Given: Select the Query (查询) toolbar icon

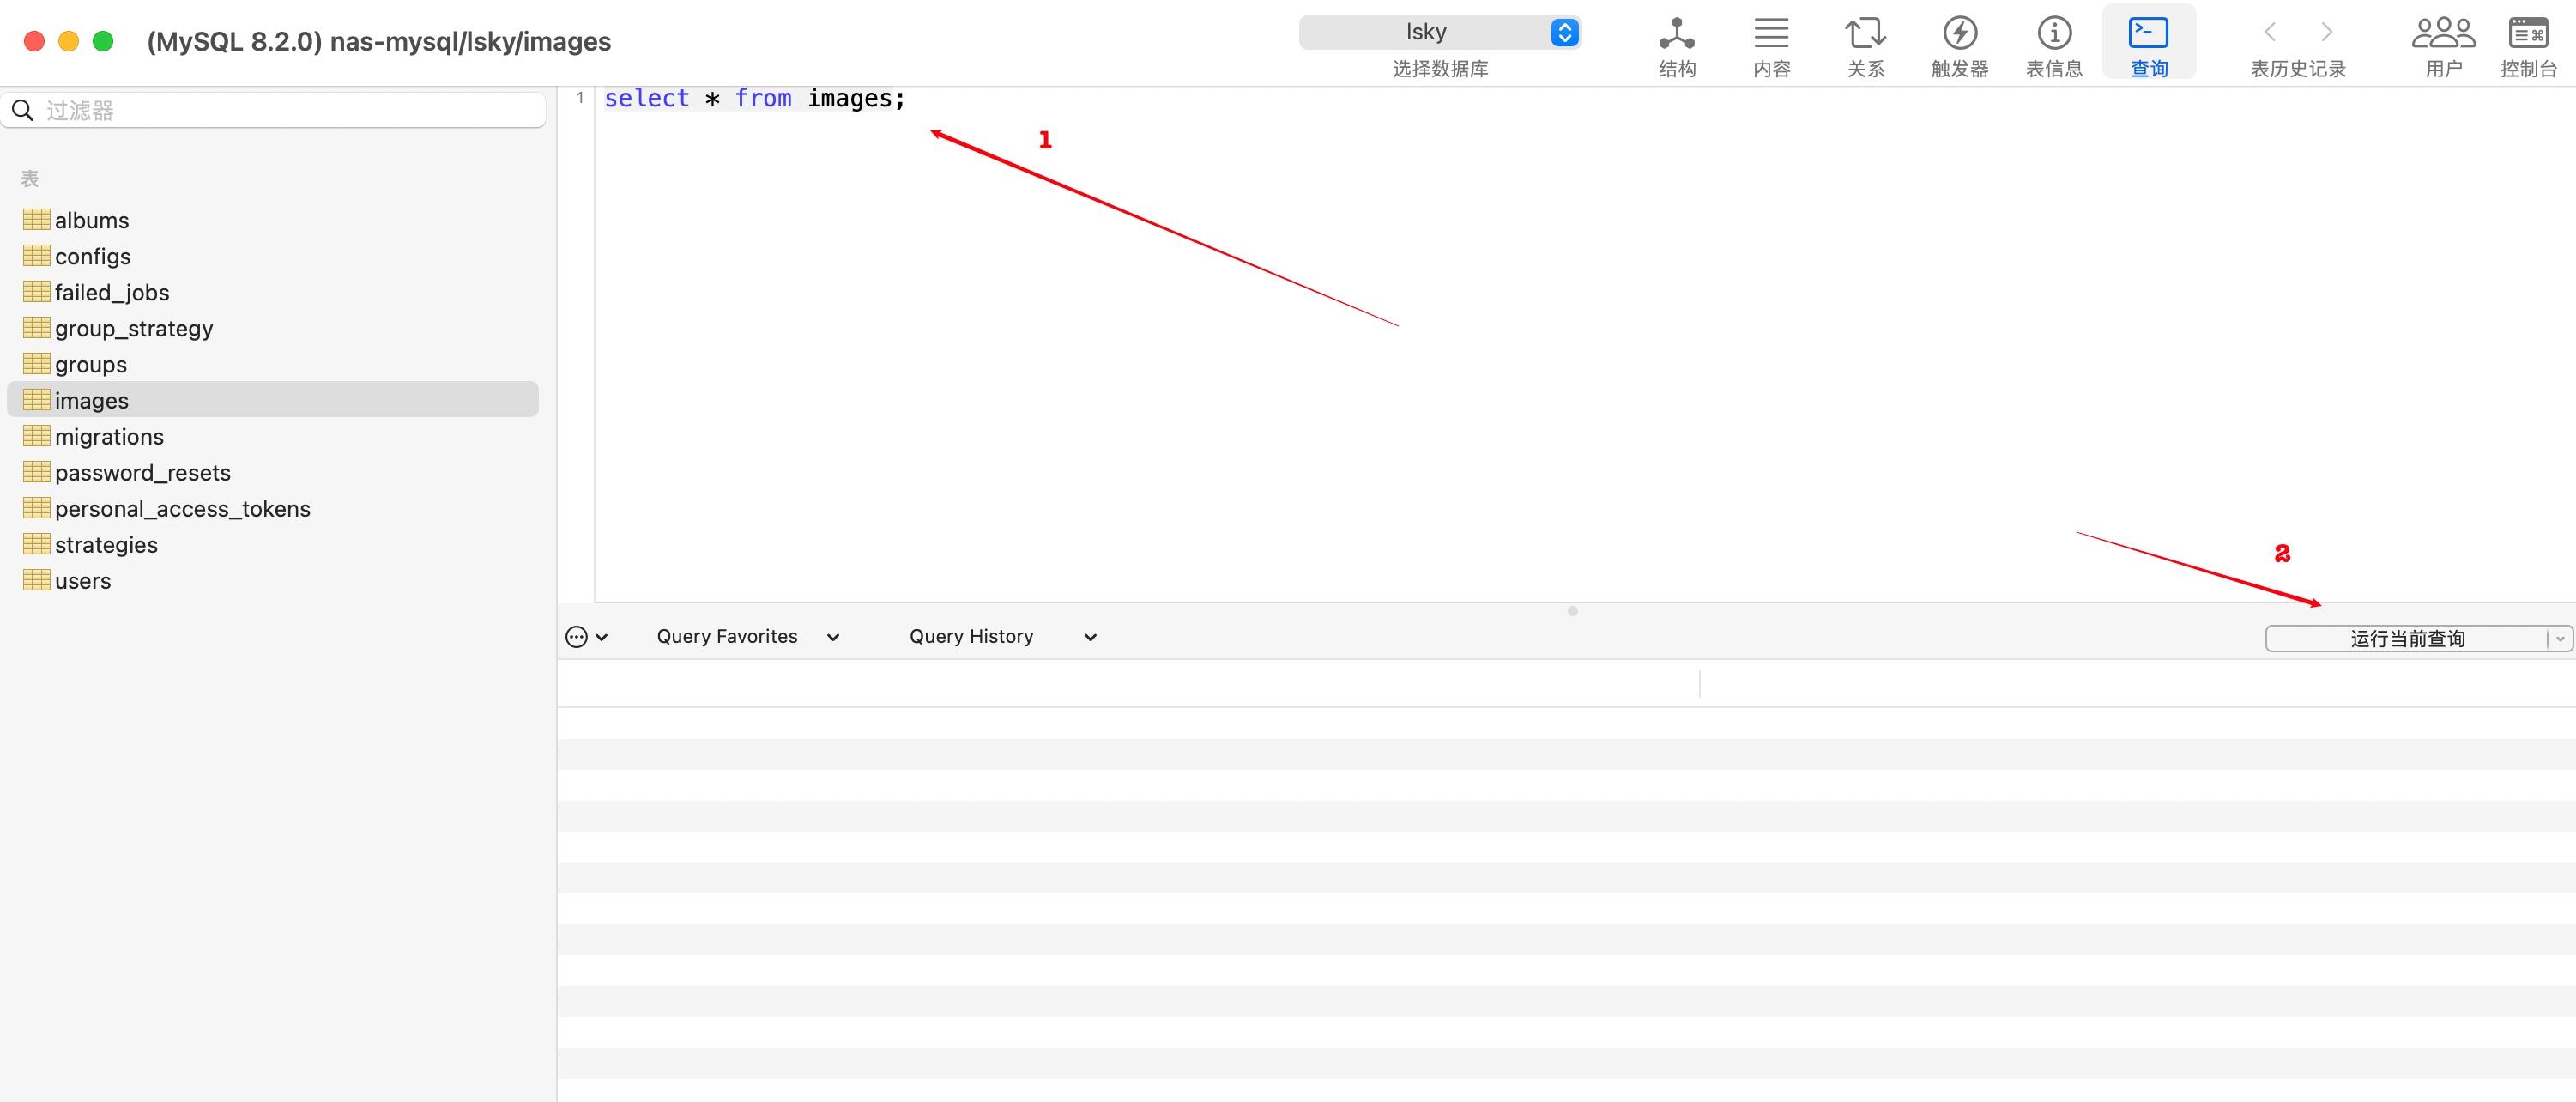Looking at the screenshot, I should click(2148, 34).
